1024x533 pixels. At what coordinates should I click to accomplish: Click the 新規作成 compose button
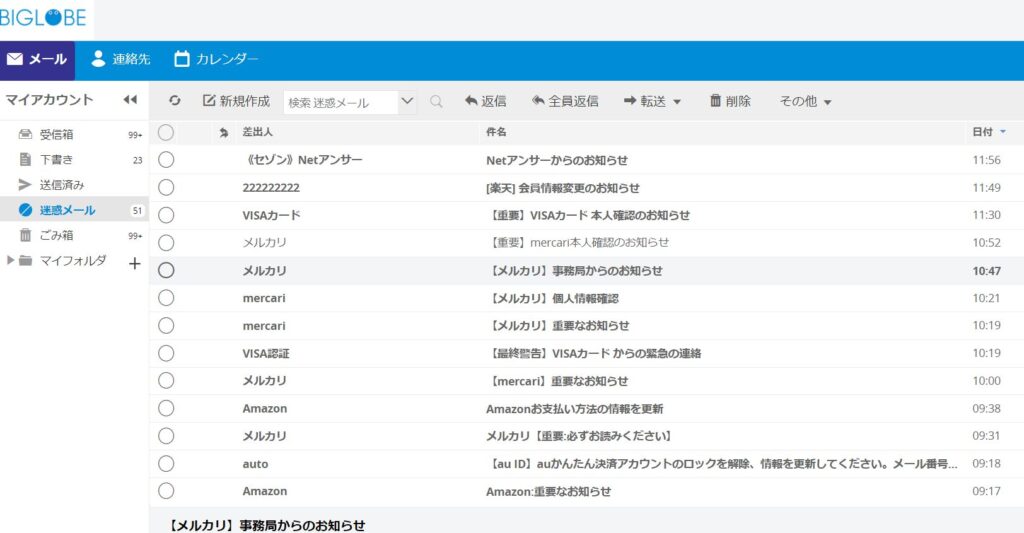pyautogui.click(x=236, y=101)
